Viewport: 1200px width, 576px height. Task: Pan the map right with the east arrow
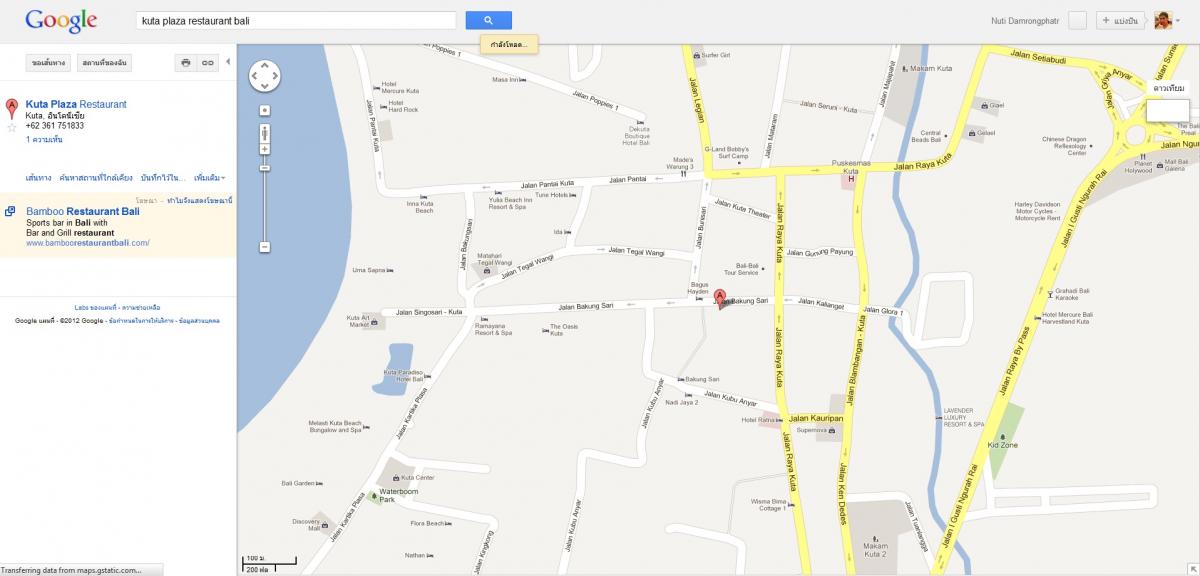pos(275,76)
